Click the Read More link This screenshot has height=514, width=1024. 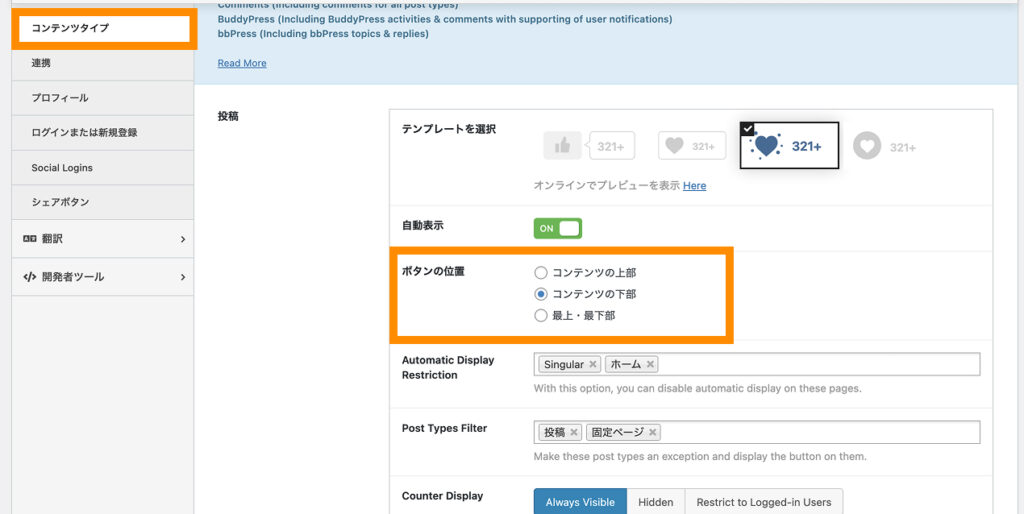242,63
